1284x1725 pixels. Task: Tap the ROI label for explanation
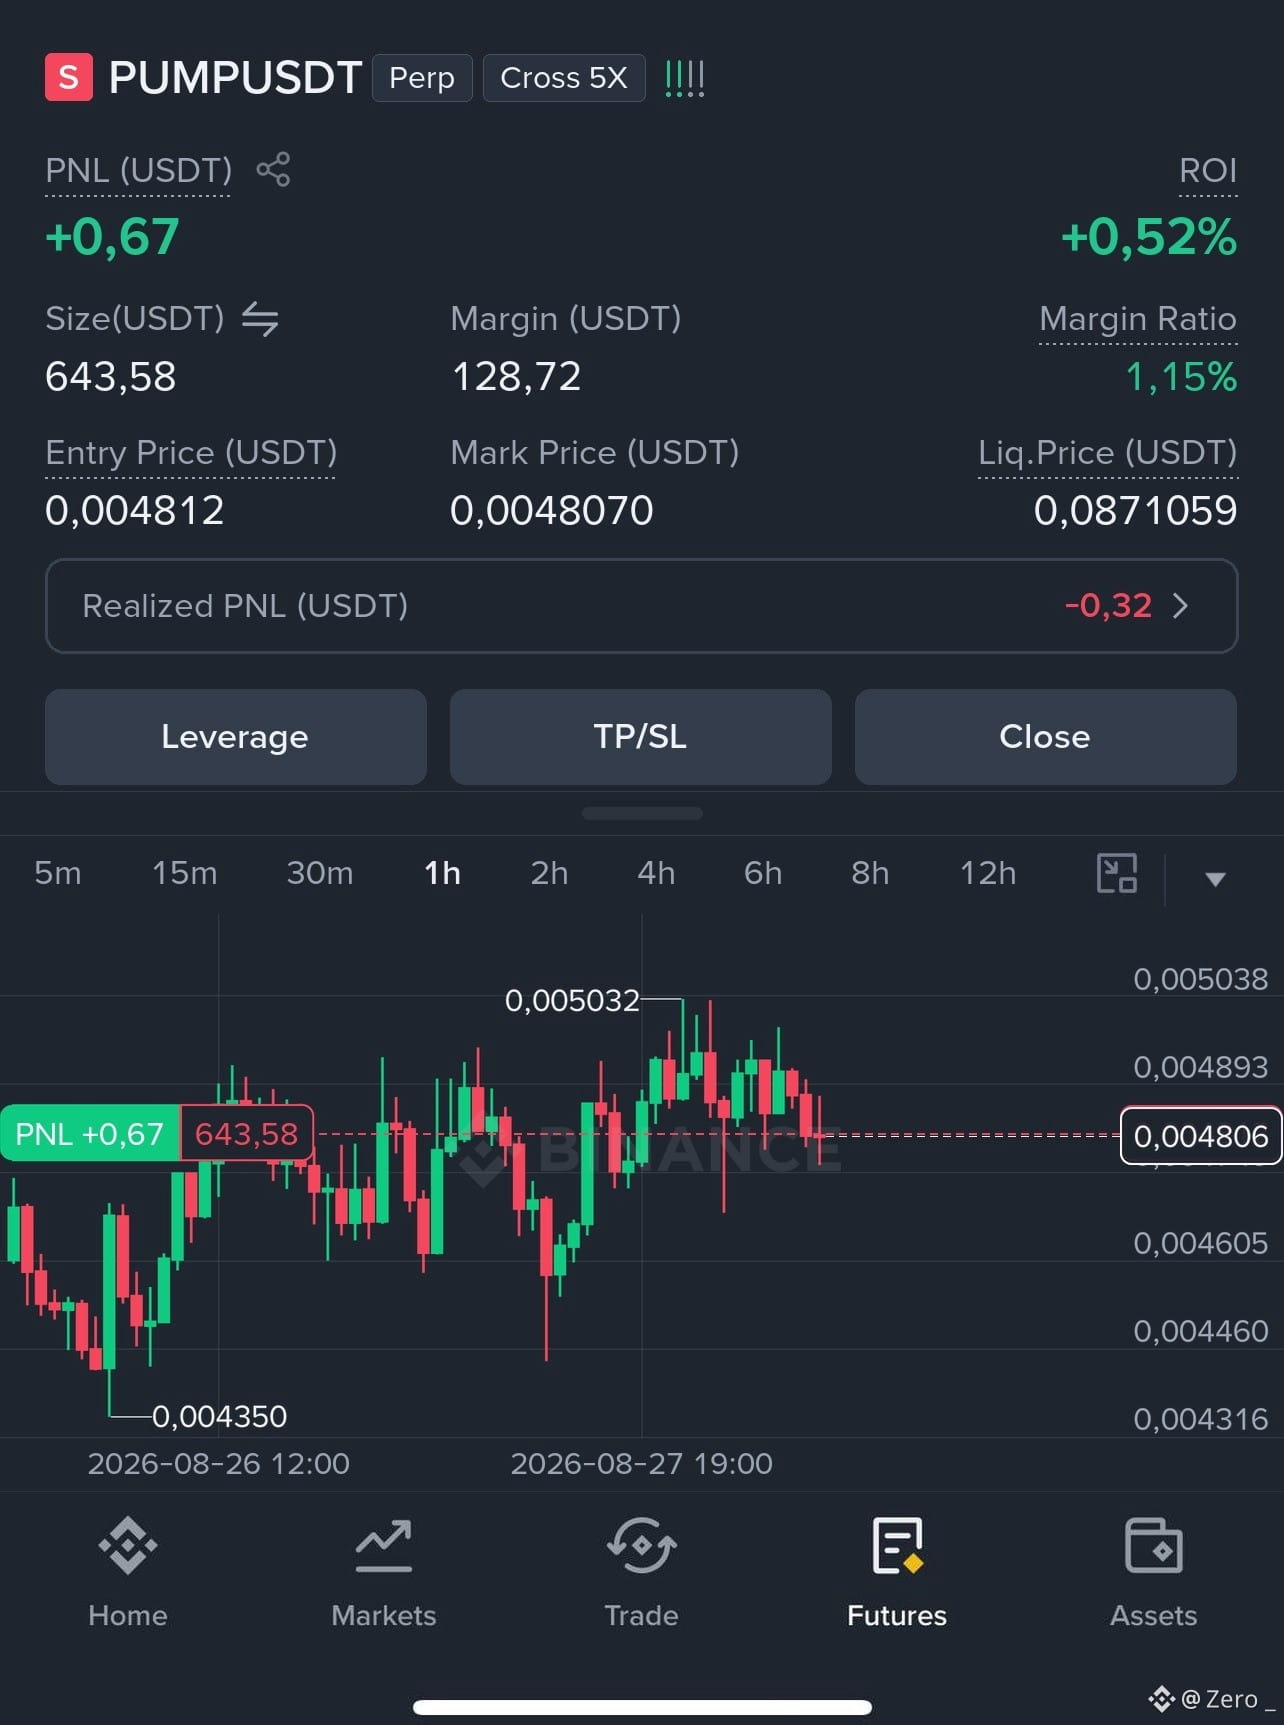[x=1208, y=170]
